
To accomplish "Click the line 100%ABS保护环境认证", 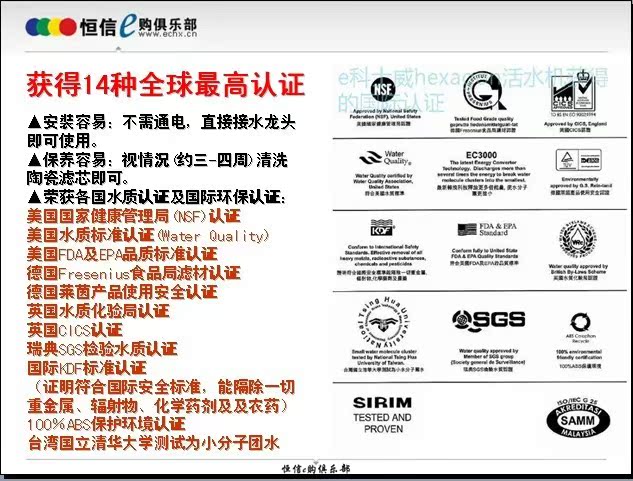I will tap(106, 424).
